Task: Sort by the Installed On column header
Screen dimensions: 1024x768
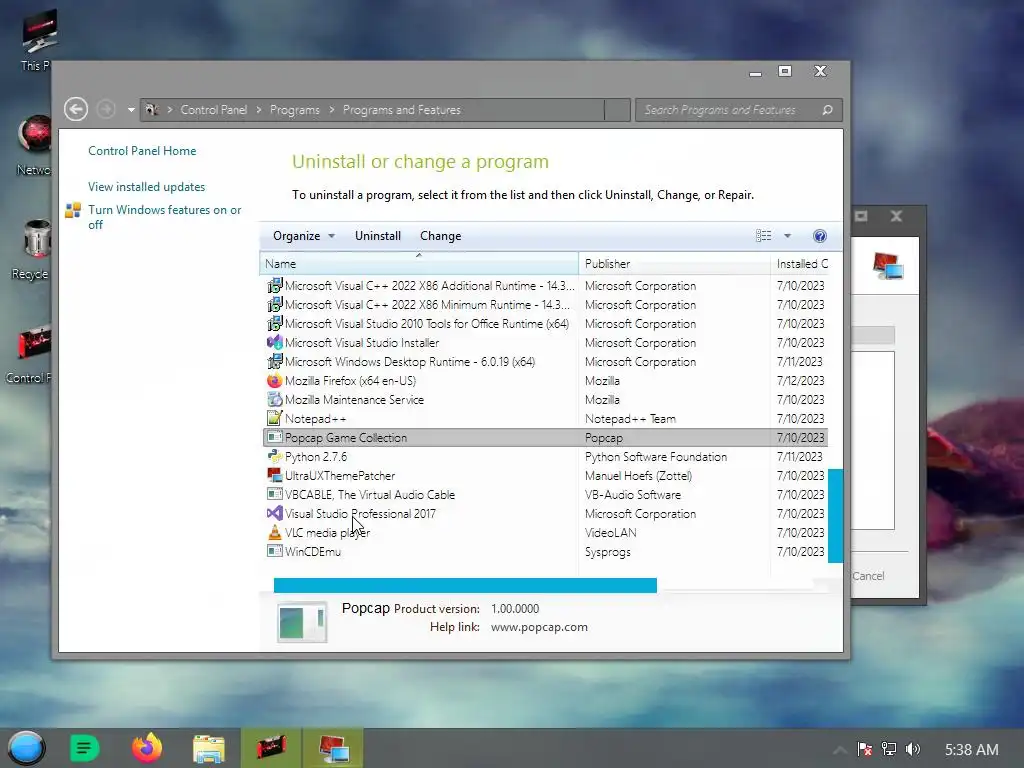Action: [x=803, y=264]
